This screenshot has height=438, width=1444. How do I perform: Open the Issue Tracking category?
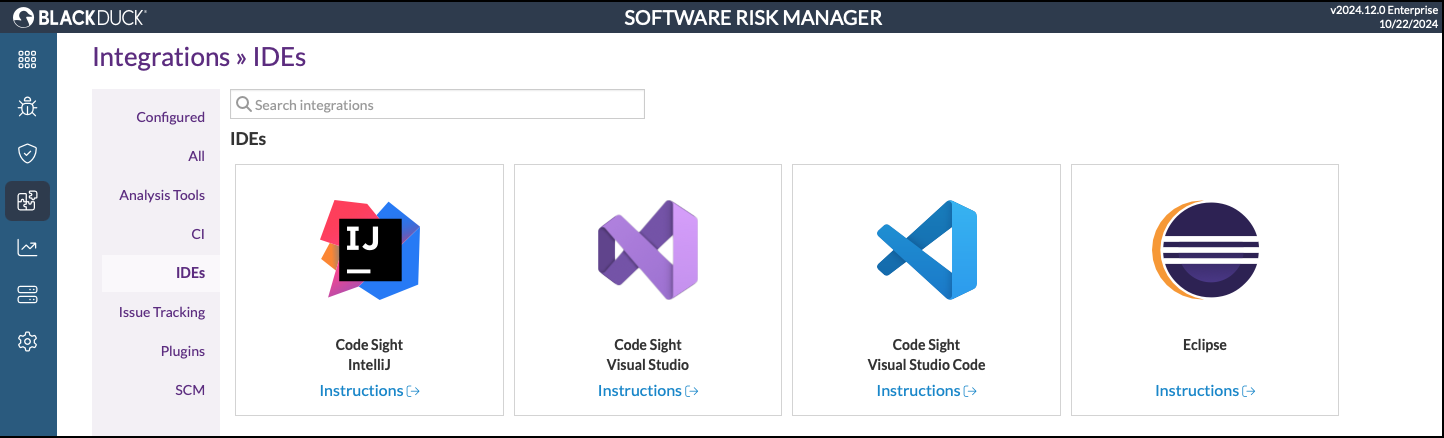click(162, 312)
